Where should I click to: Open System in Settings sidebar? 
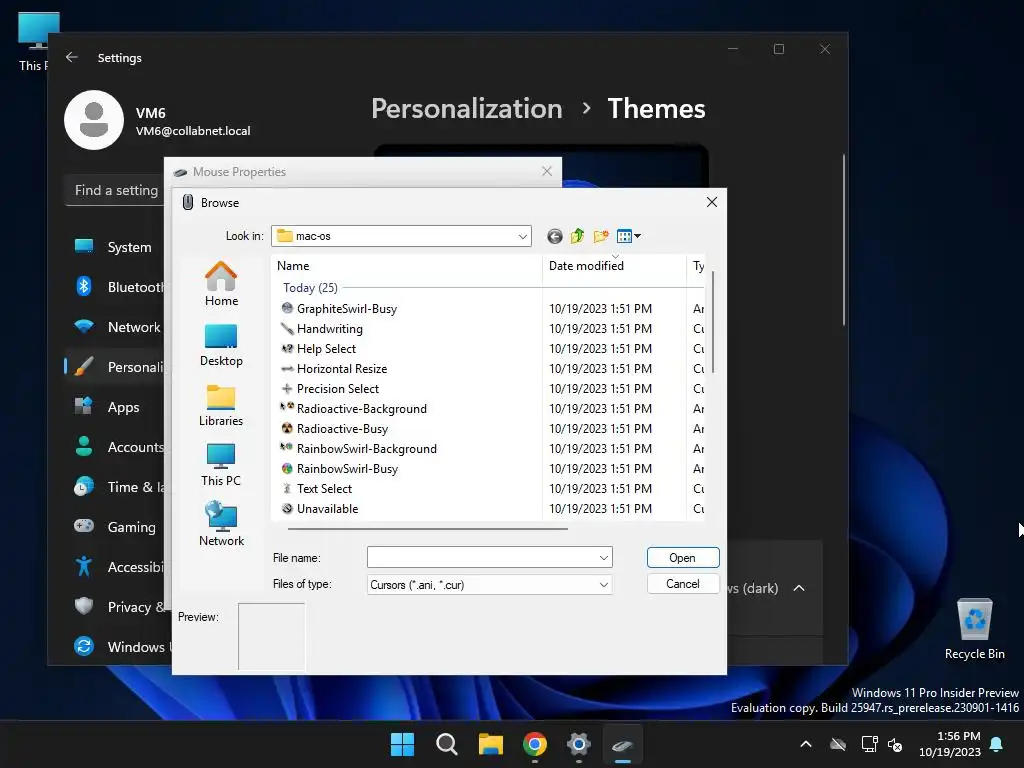113,247
